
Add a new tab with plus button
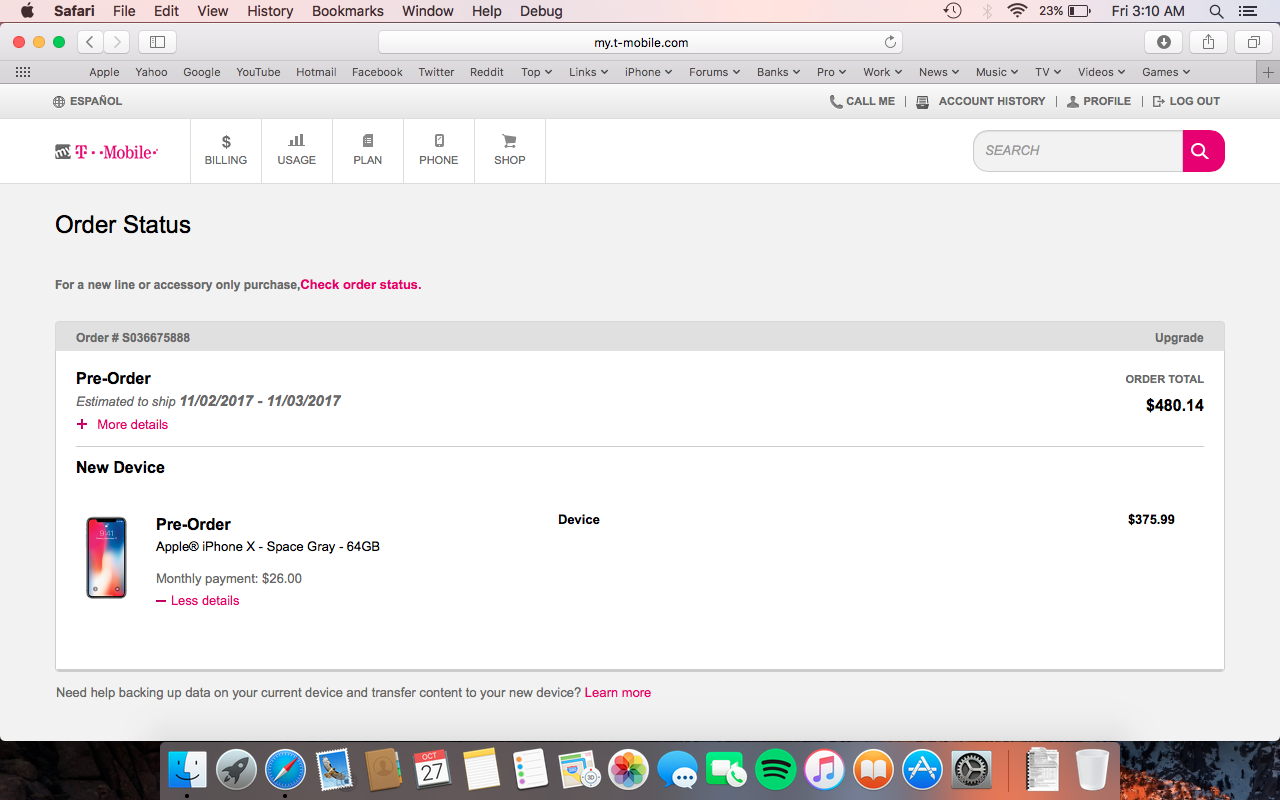pyautogui.click(x=1268, y=72)
